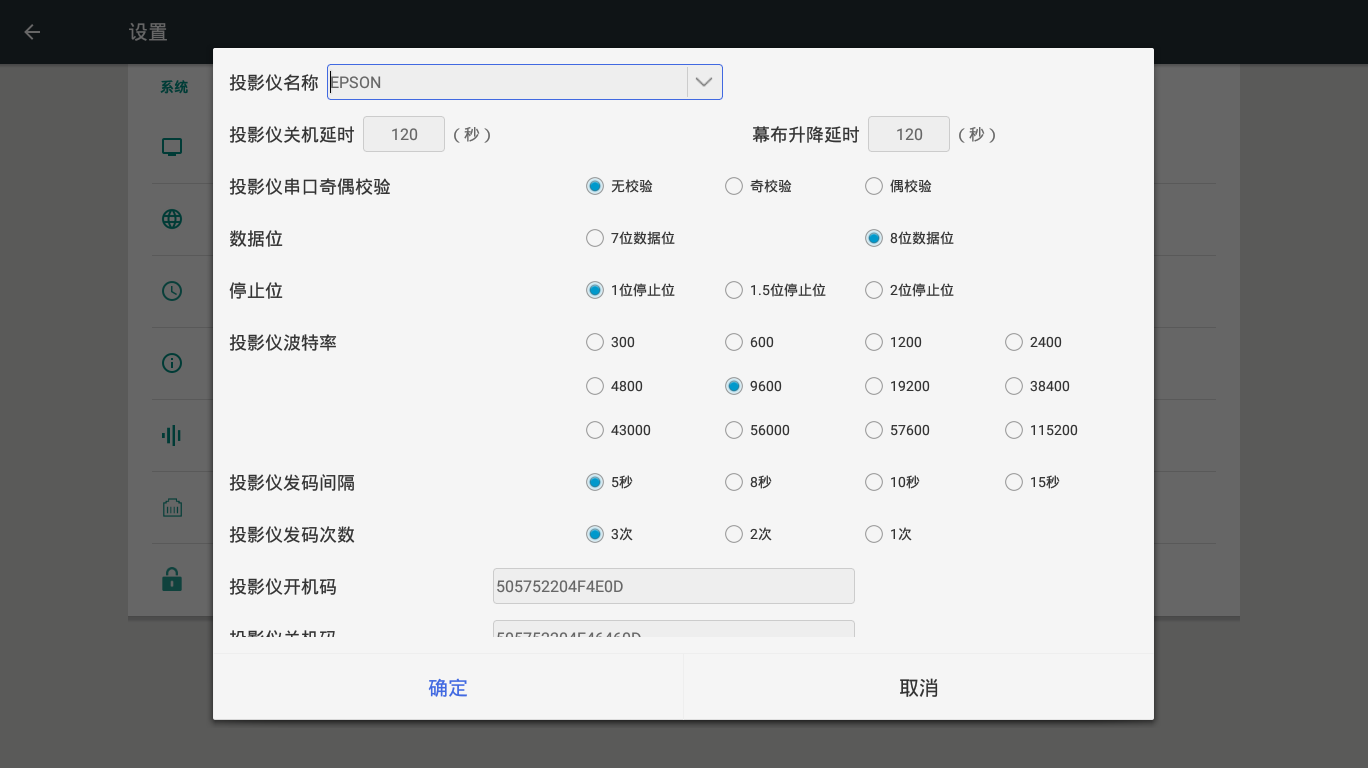The image size is (1368, 768).
Task: Click the padlock icon in the sidebar
Action: pyautogui.click(x=172, y=579)
